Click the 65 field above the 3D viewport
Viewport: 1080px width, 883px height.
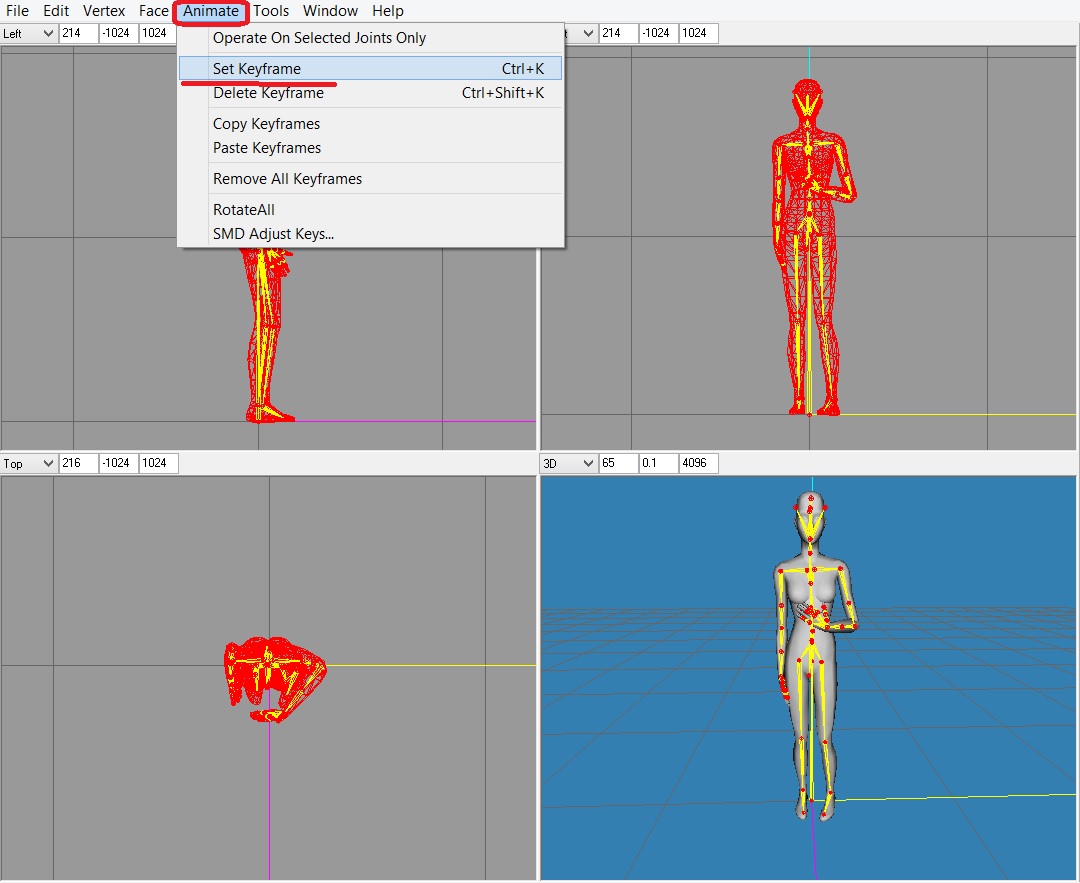pos(617,463)
